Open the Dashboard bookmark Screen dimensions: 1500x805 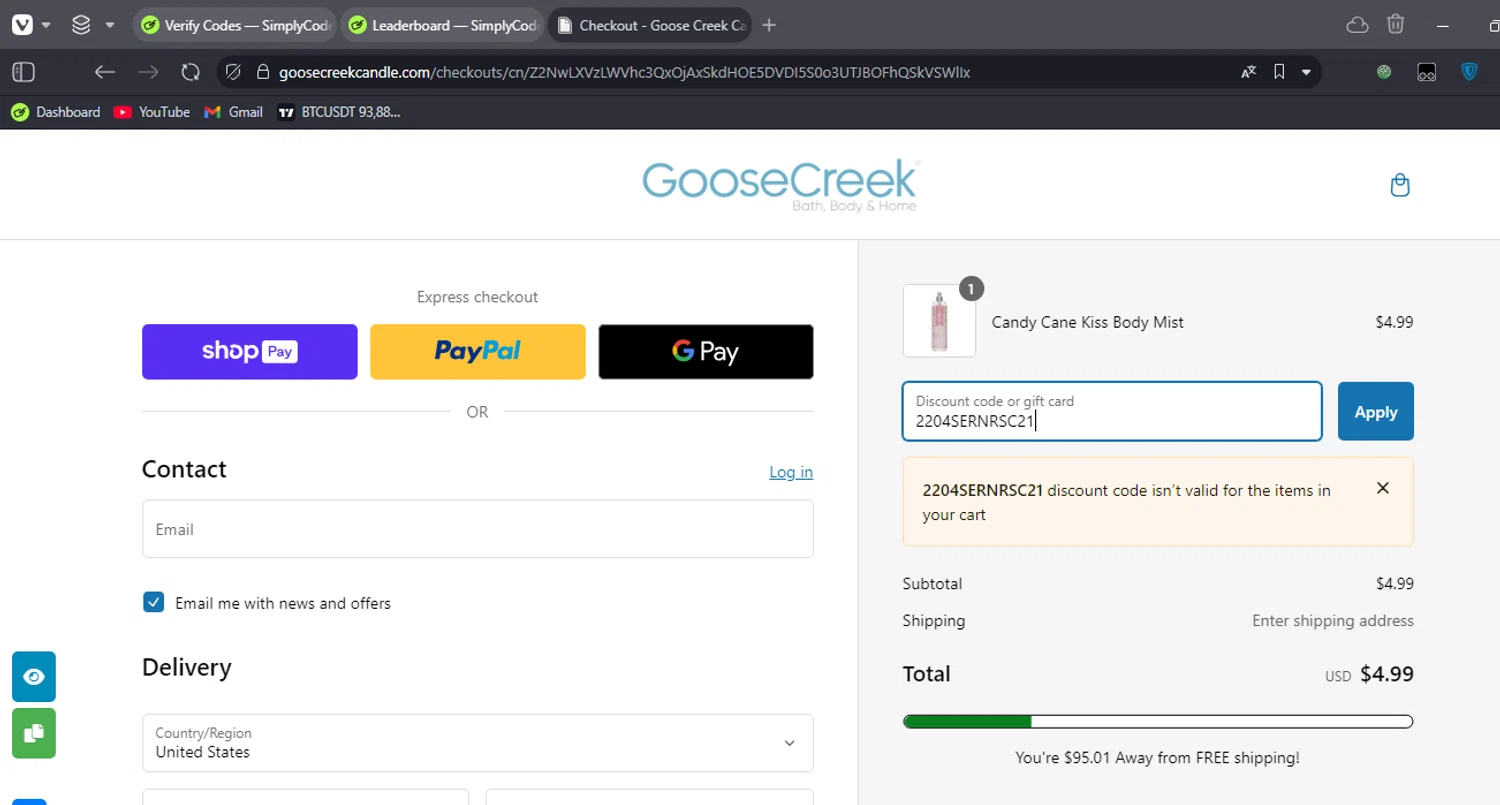[56, 112]
